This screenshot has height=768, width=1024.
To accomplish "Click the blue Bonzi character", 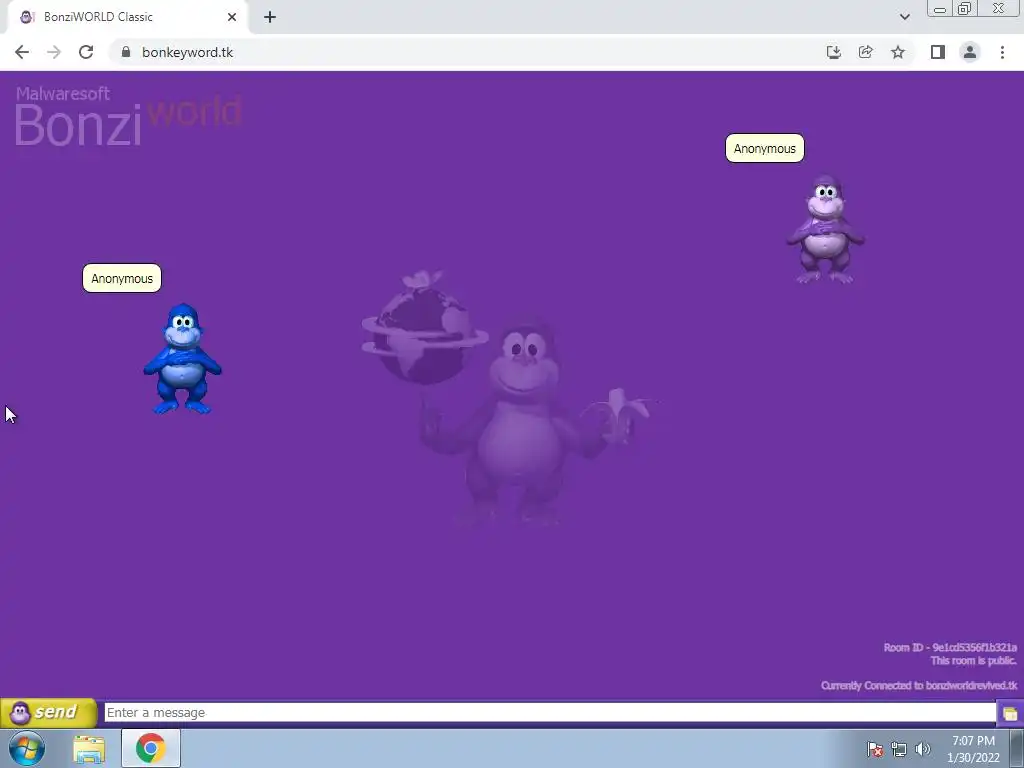I will pyautogui.click(x=182, y=359).
